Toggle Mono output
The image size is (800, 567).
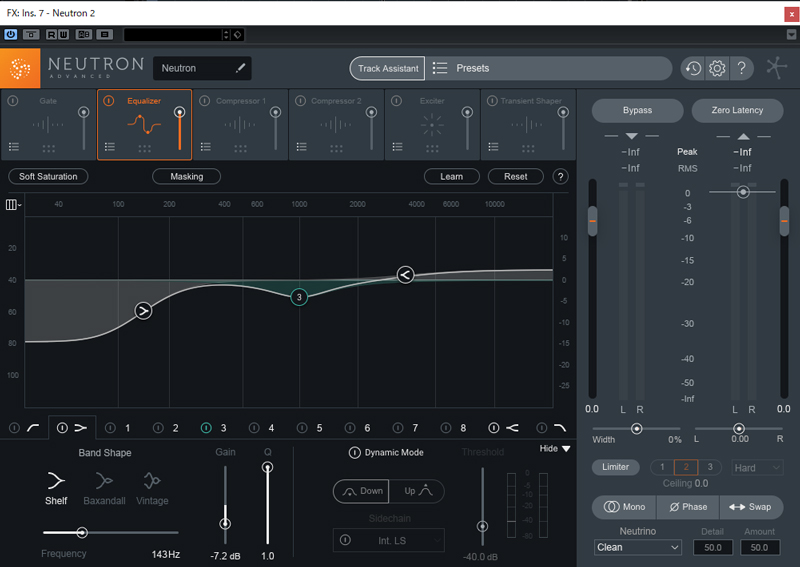(624, 507)
